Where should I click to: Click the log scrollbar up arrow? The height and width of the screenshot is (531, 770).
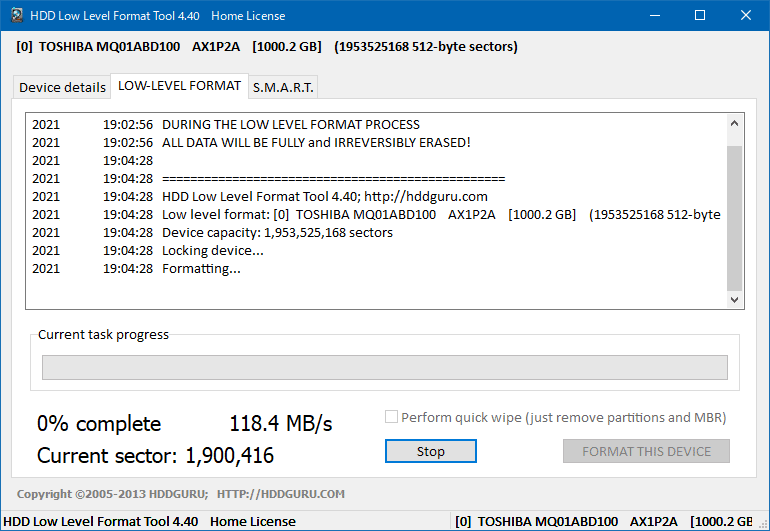tap(734, 123)
